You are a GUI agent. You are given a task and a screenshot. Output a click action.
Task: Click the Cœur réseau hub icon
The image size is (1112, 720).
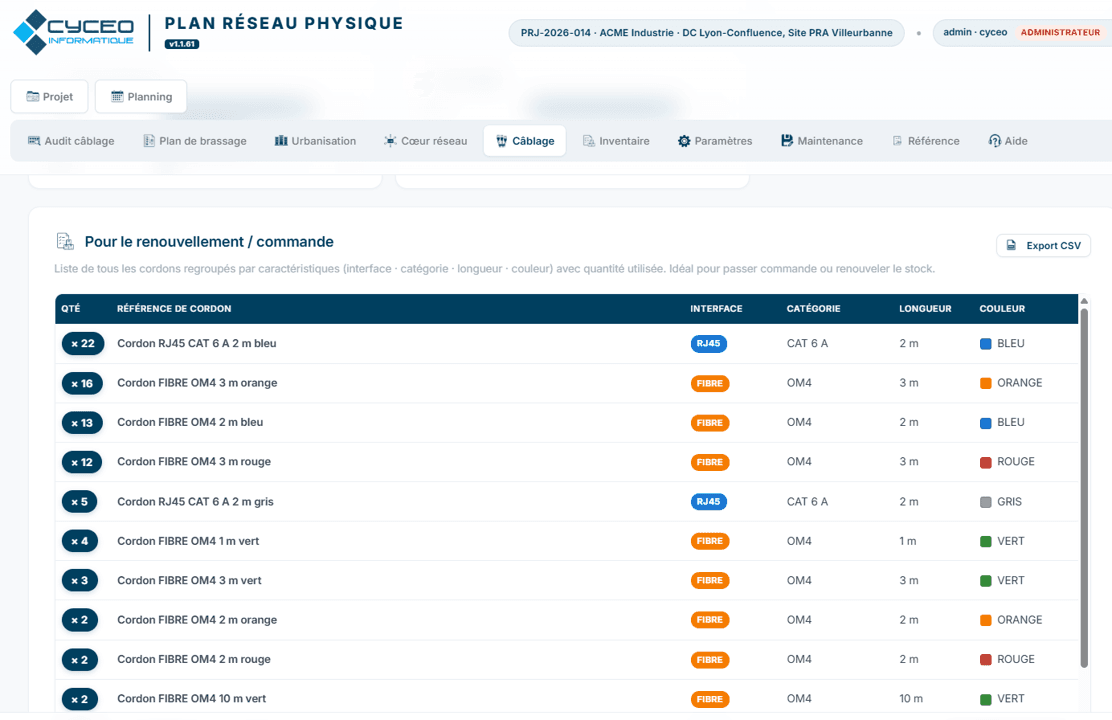(x=390, y=140)
